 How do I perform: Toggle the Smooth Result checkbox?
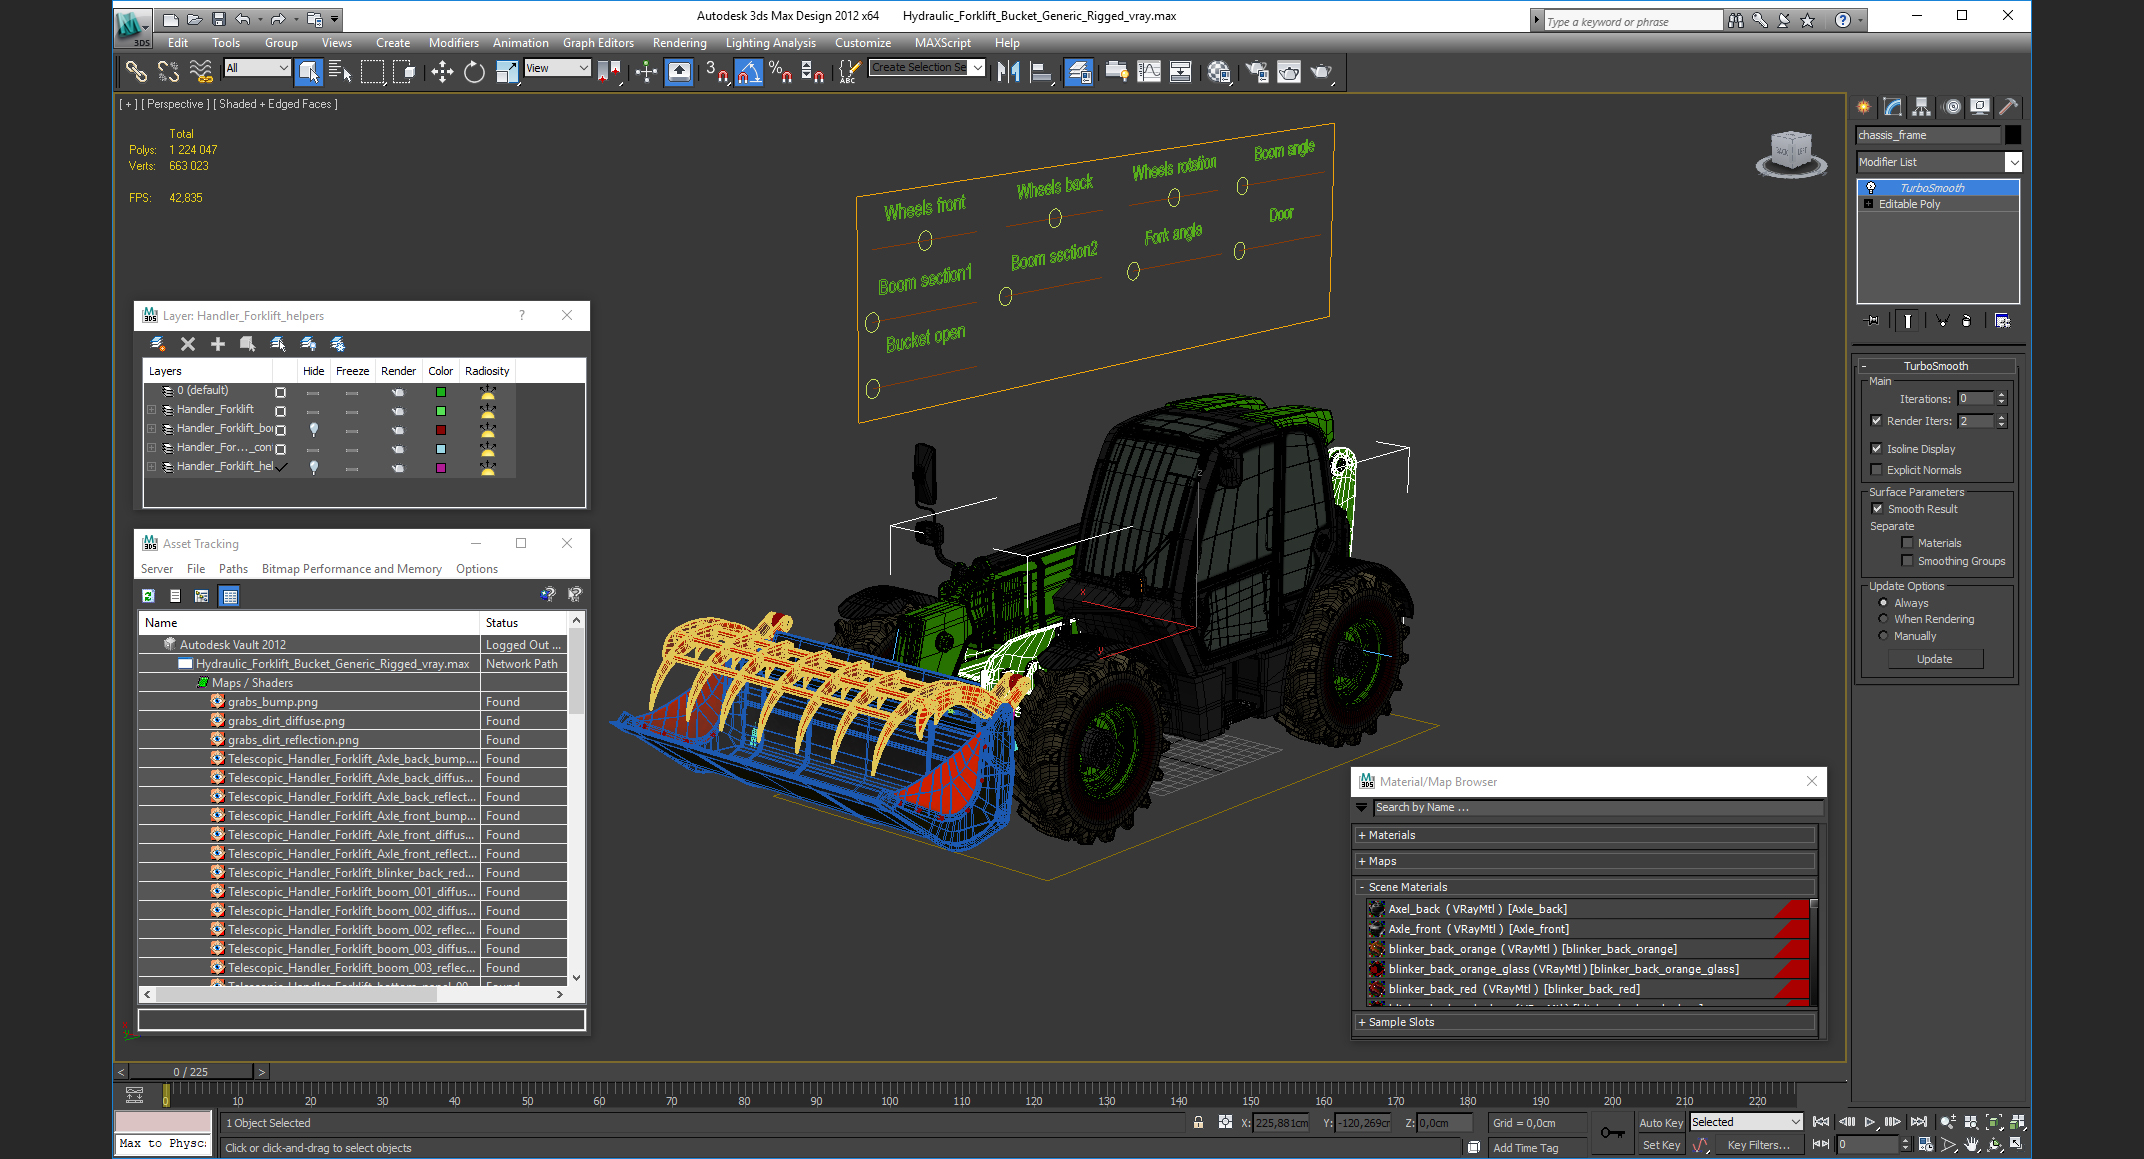pyautogui.click(x=1878, y=509)
